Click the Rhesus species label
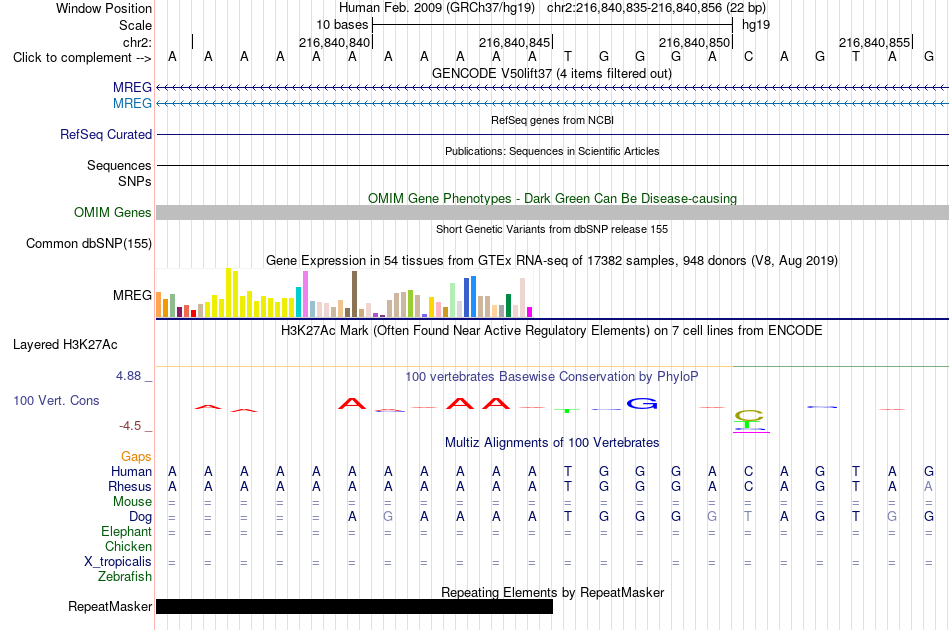Viewport: 950px width, 630px height. (130, 486)
